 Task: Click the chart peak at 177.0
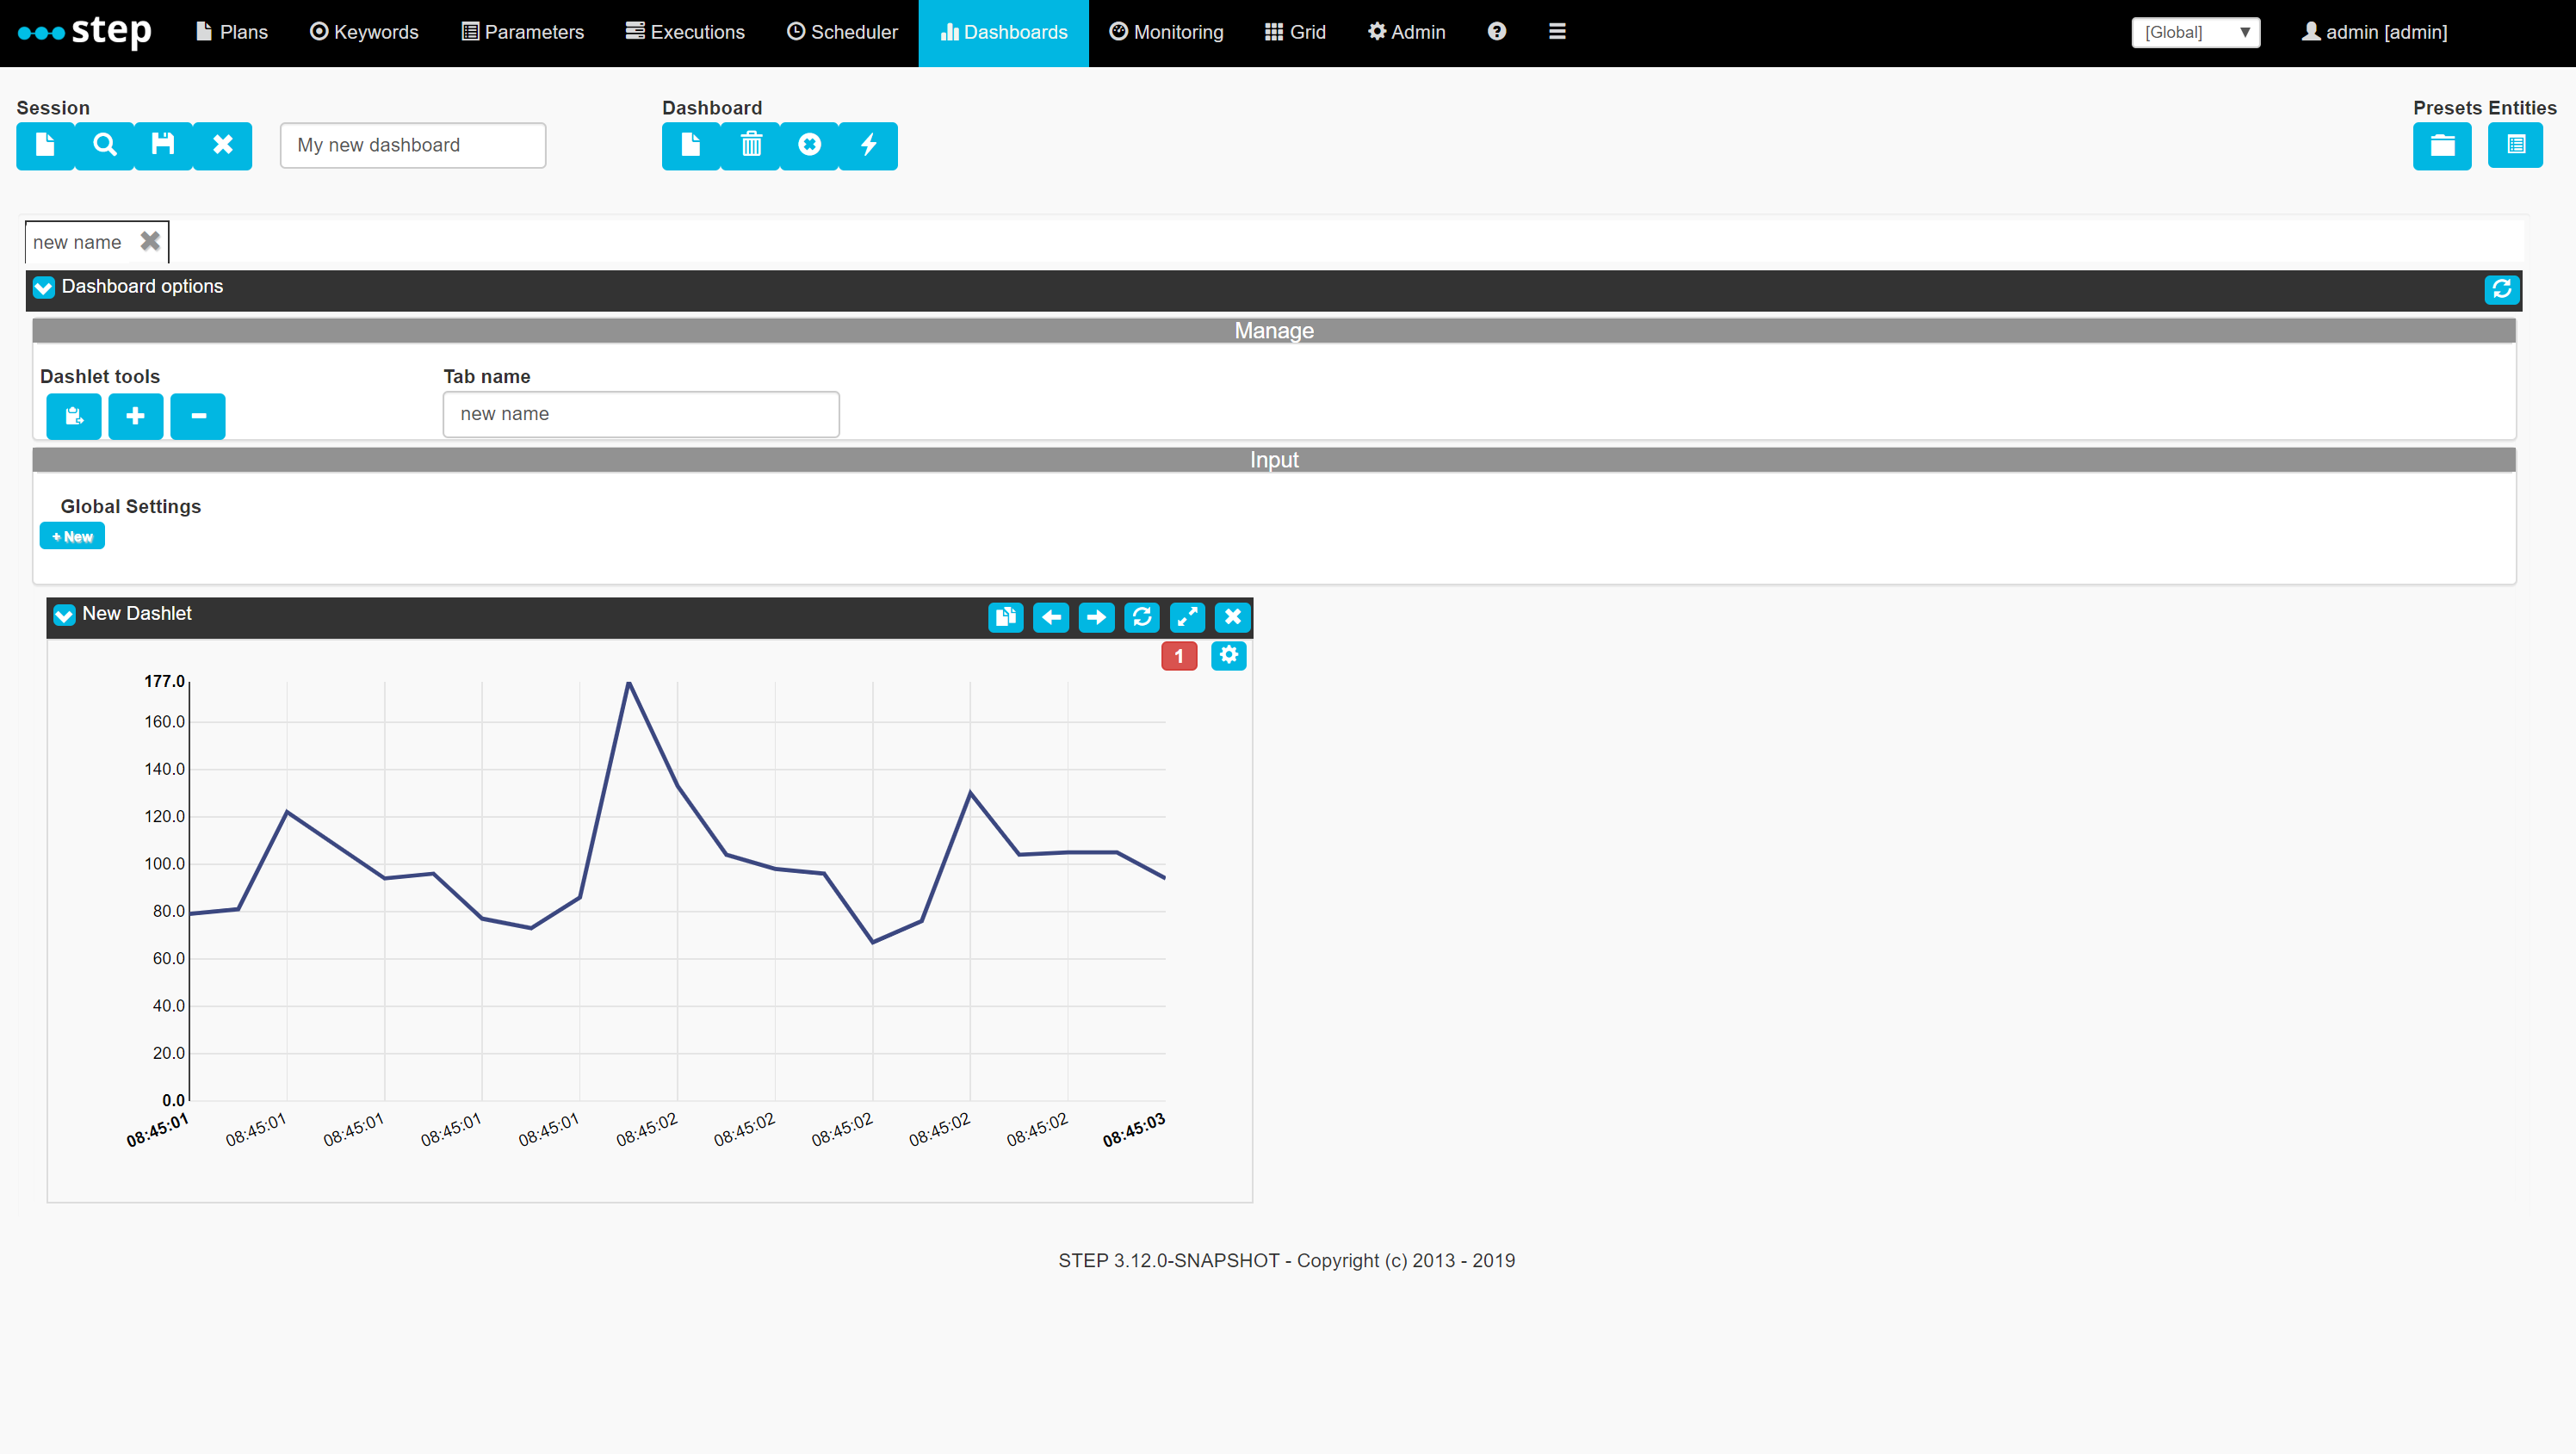pyautogui.click(x=629, y=683)
